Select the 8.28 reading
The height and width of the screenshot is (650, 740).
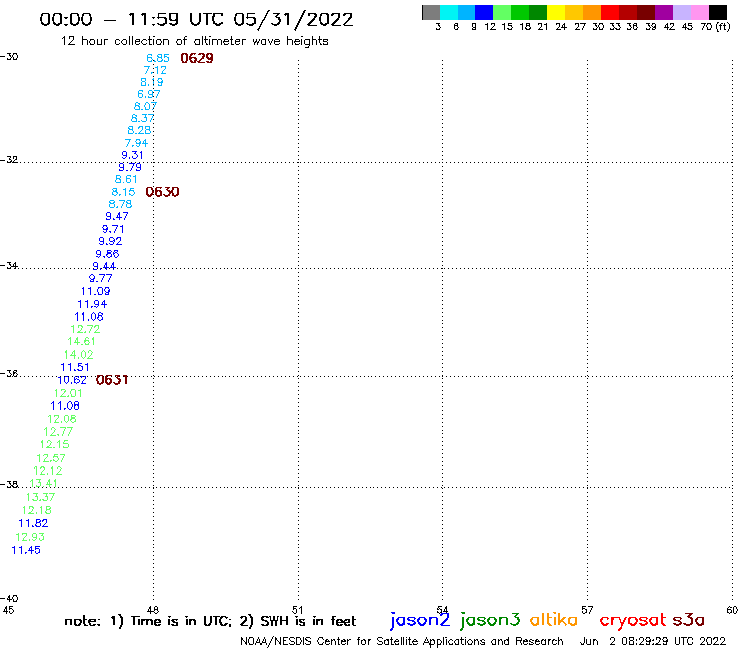(x=139, y=130)
